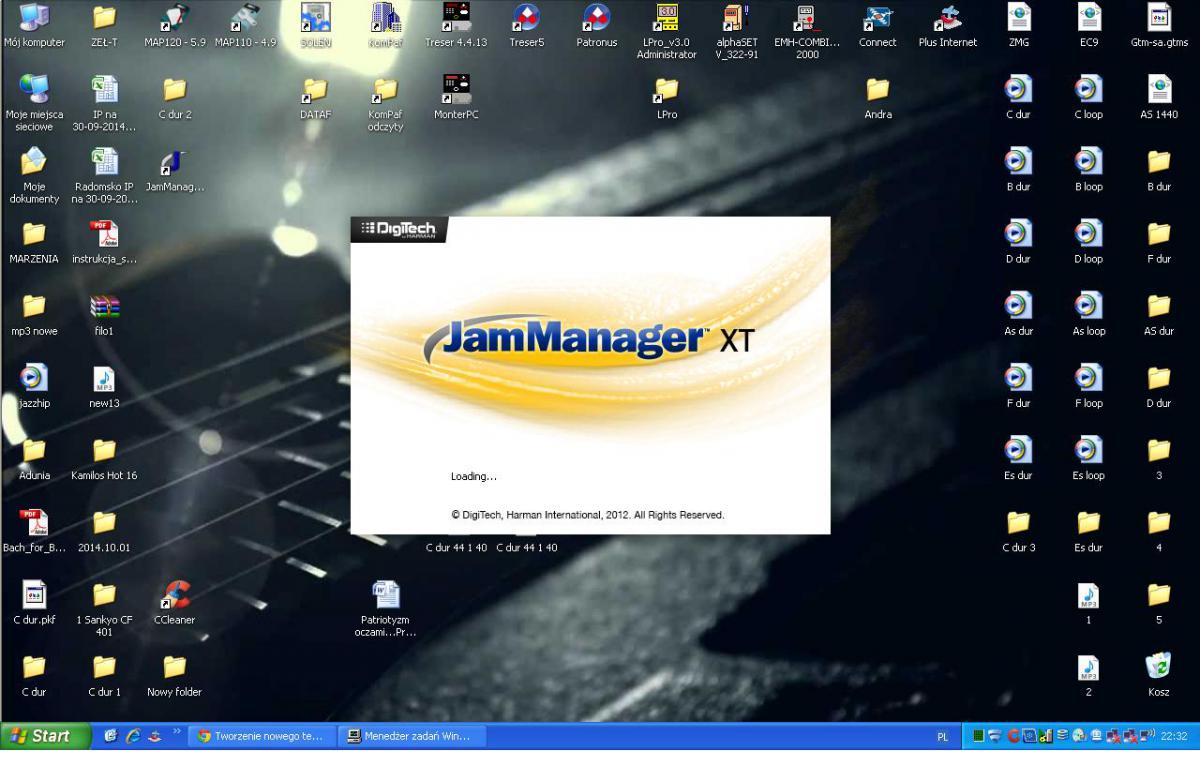Select the MARZENIA folder
The image size is (1200, 781).
[35, 243]
